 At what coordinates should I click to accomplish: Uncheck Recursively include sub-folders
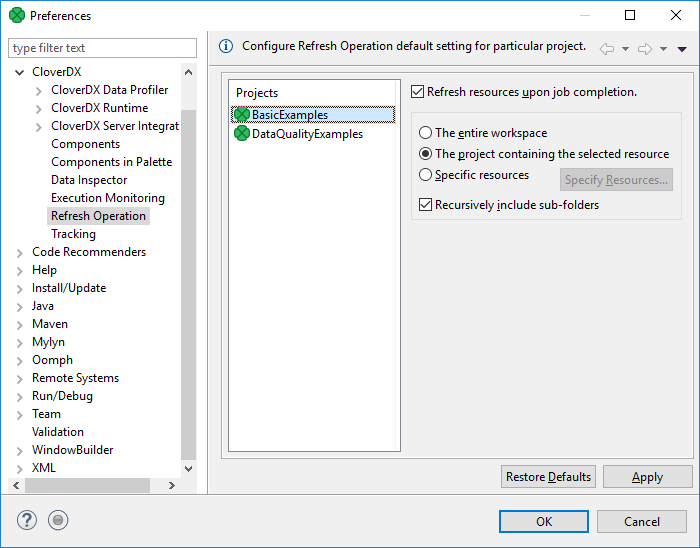click(x=426, y=205)
